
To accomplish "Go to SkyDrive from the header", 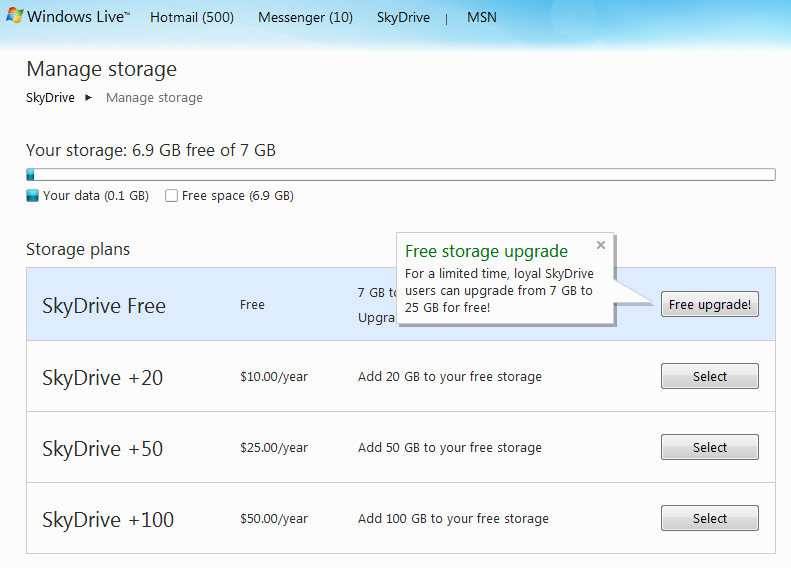I will pyautogui.click(x=403, y=17).
